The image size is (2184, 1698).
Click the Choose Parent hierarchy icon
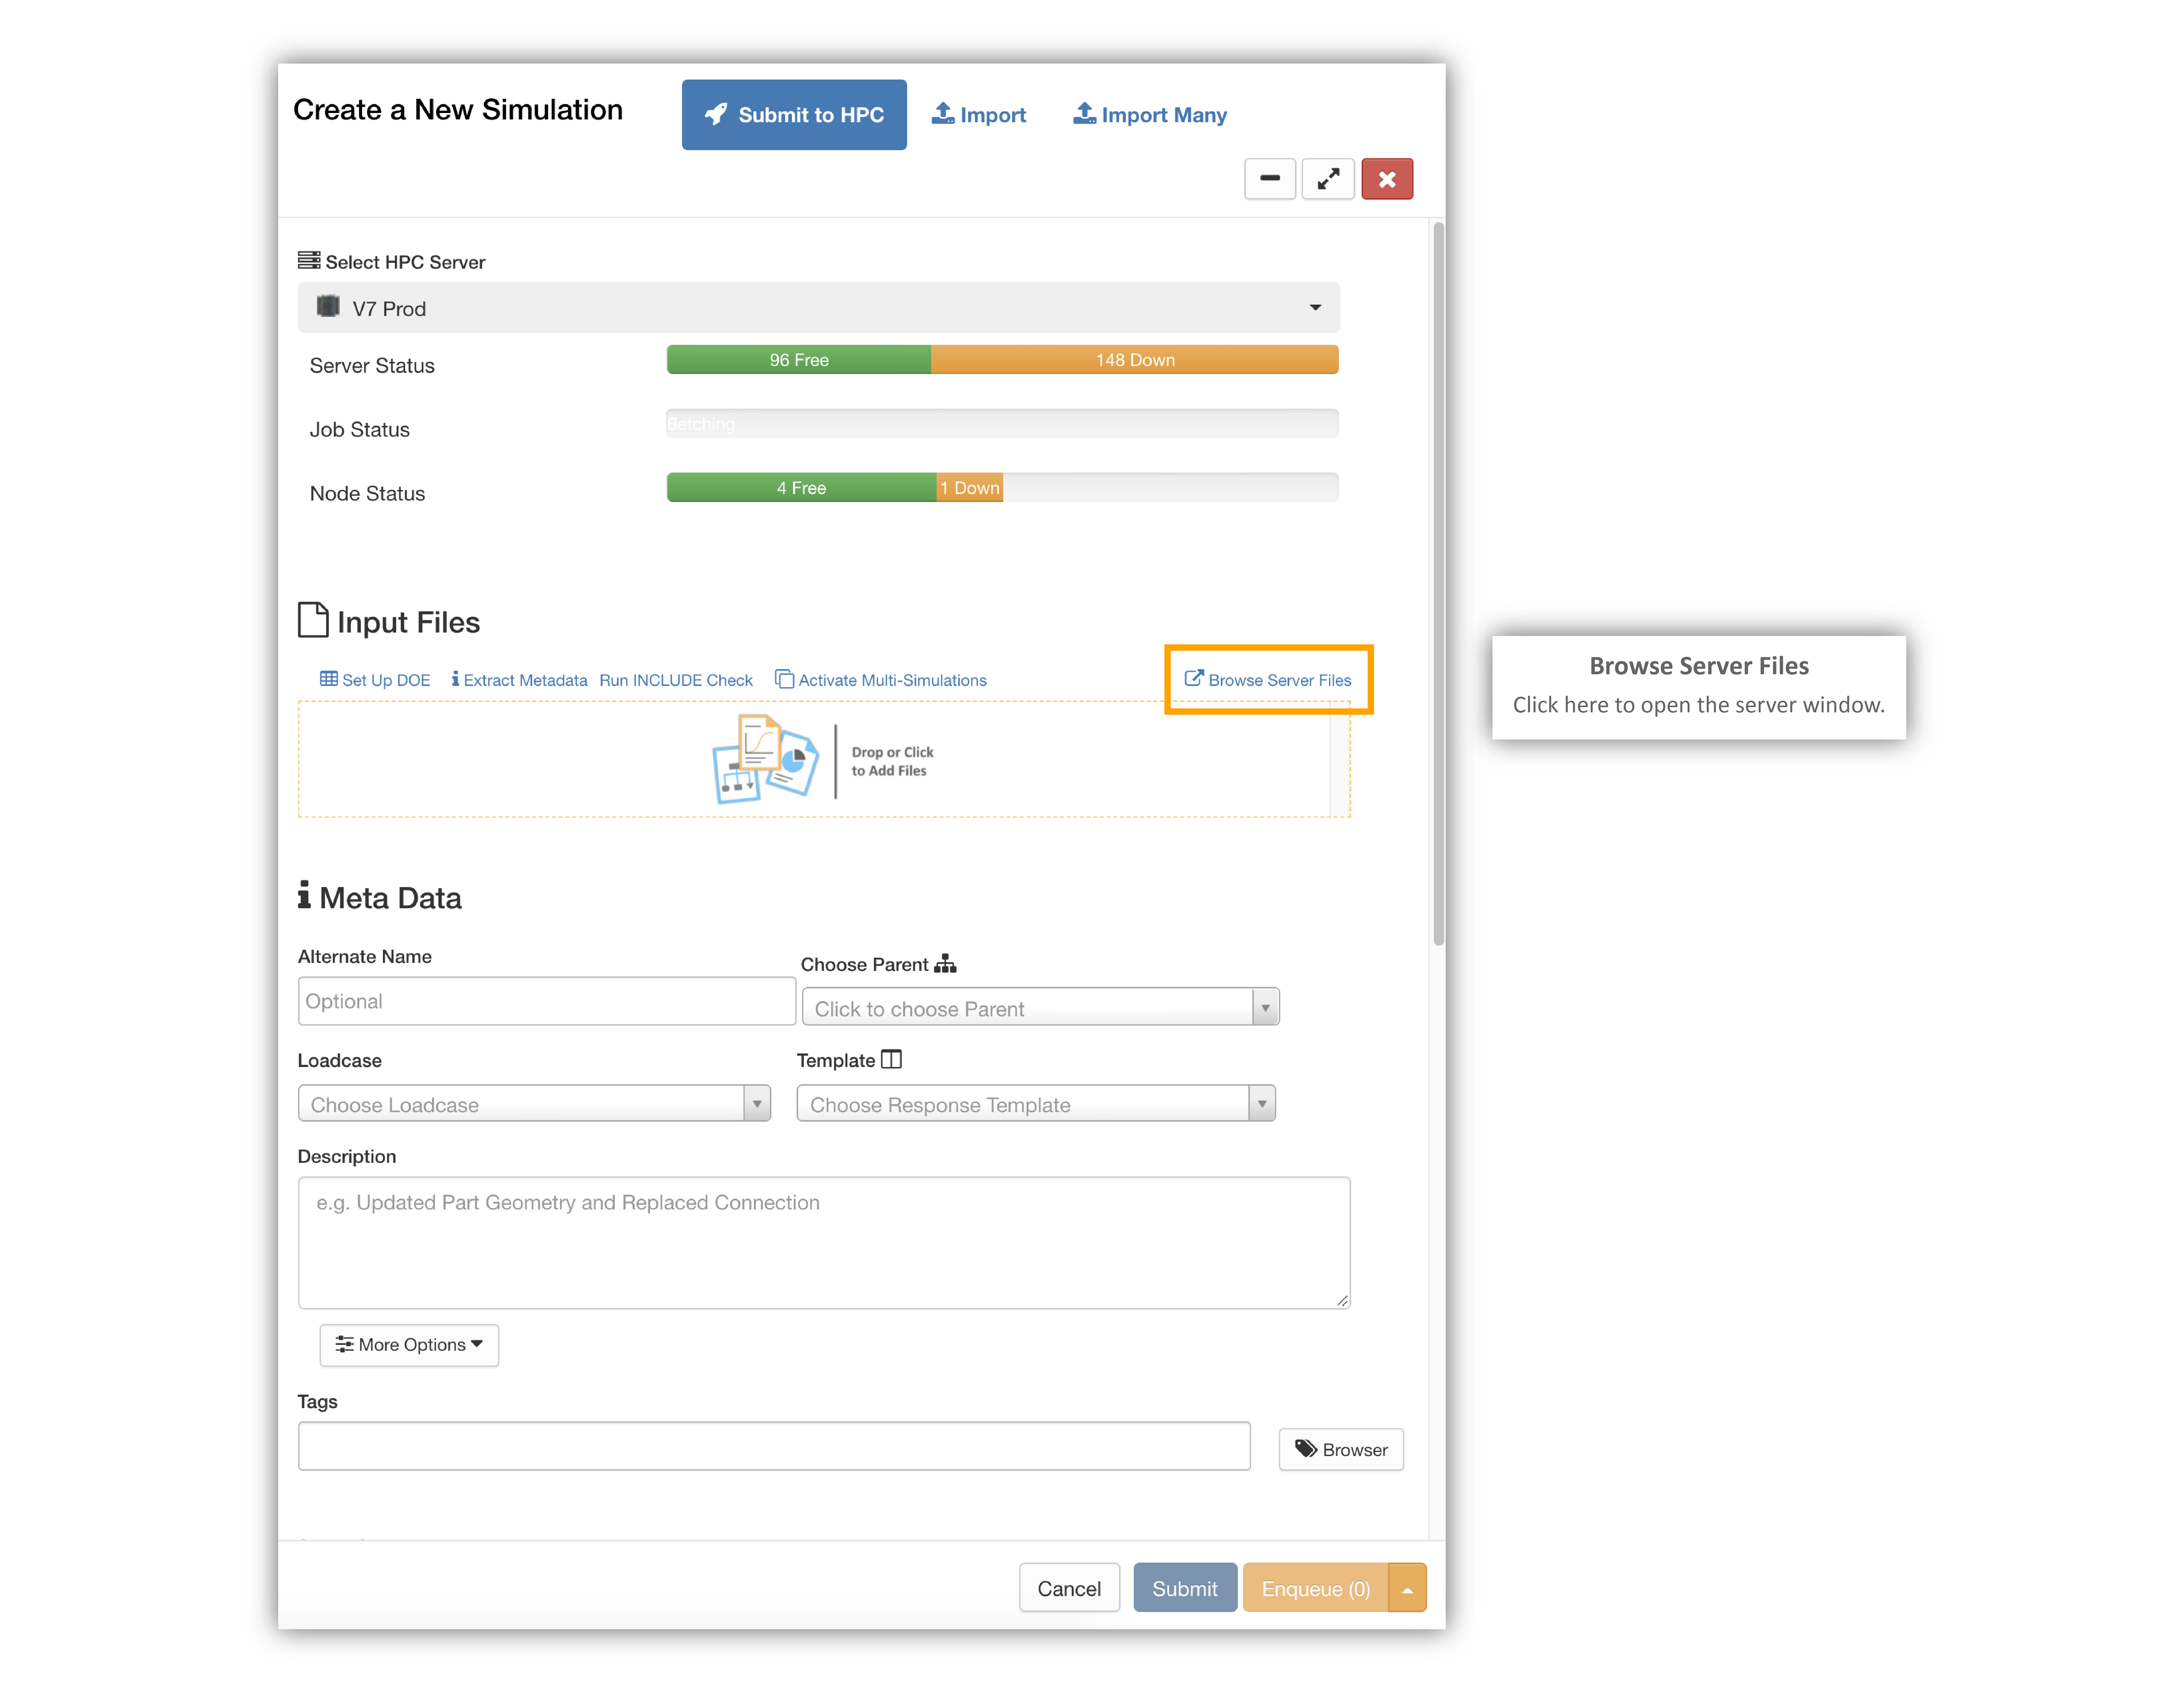pos(945,964)
